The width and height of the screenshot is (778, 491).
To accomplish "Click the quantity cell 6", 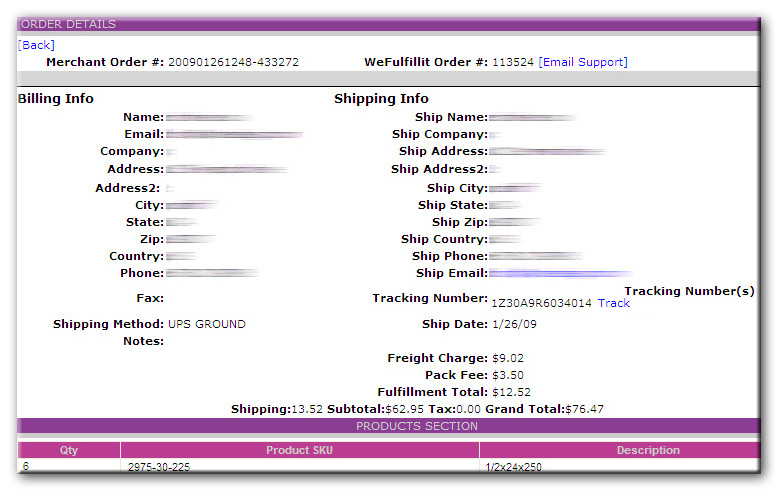I will point(26,466).
